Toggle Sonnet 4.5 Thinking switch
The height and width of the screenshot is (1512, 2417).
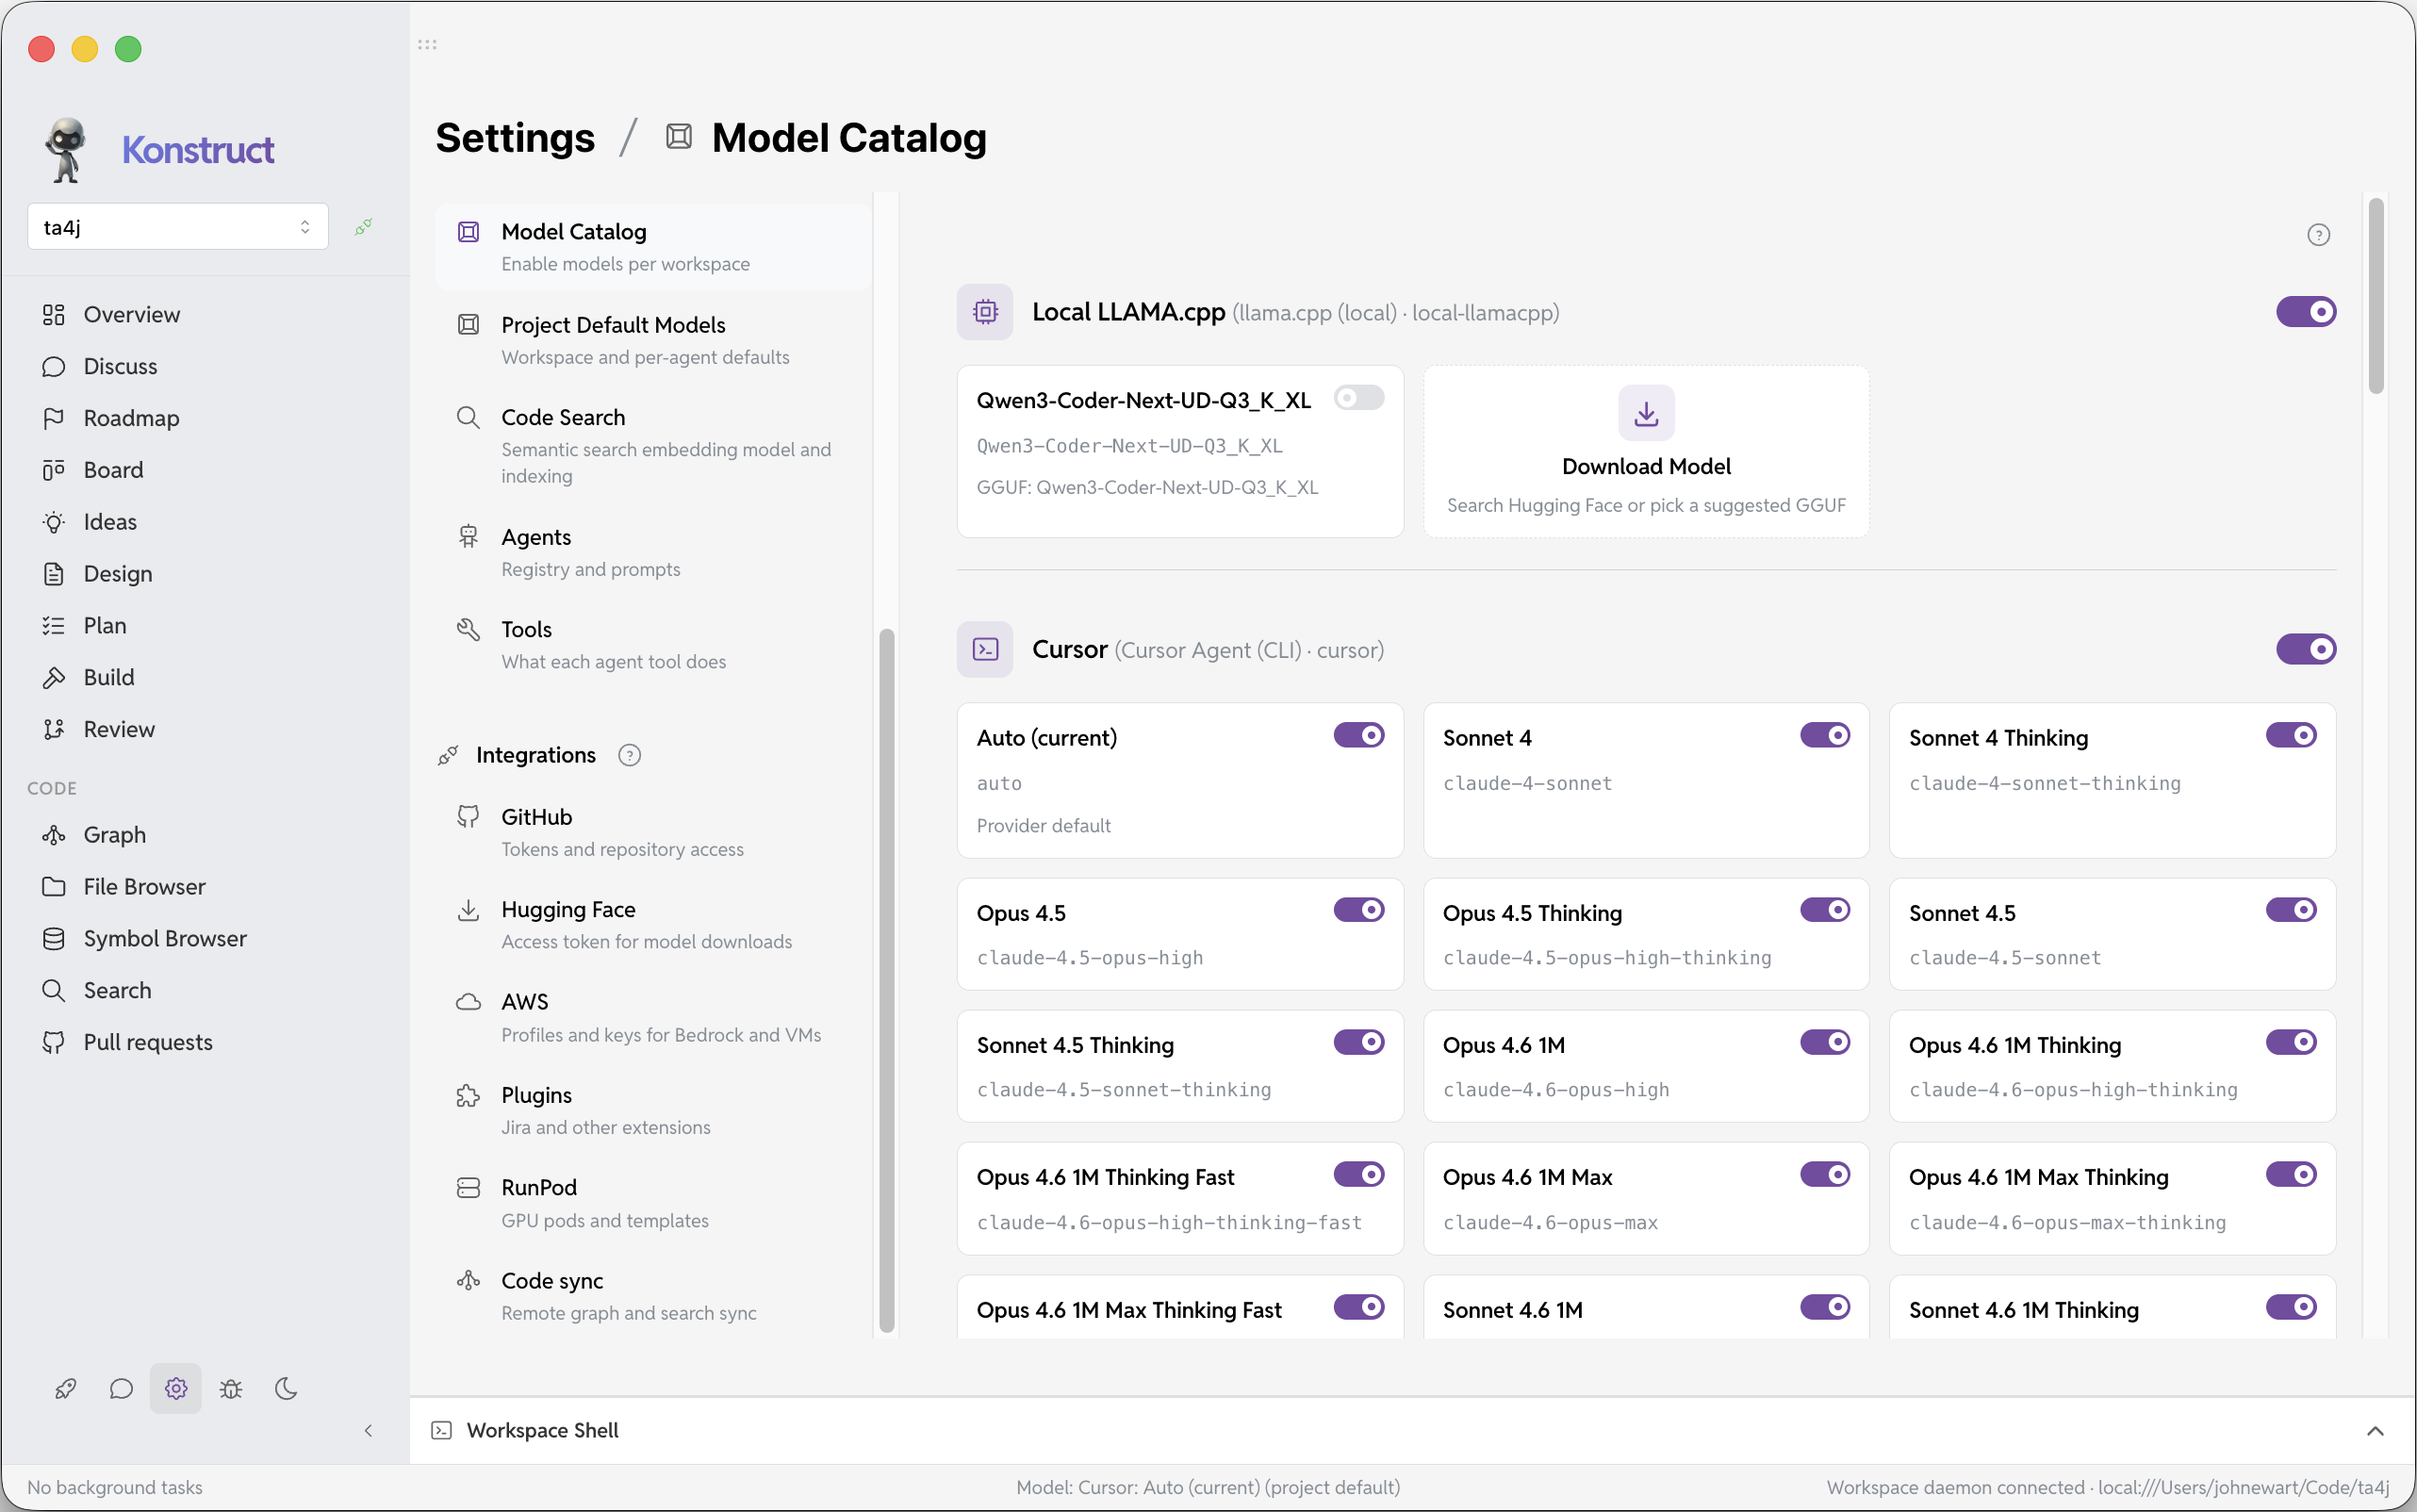1359,1042
